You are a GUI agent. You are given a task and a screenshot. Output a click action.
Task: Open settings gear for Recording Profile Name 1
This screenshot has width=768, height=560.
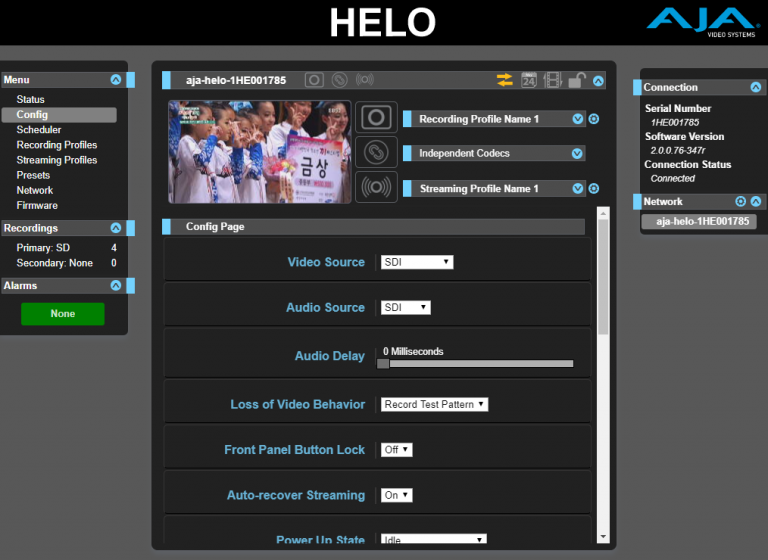pos(594,119)
